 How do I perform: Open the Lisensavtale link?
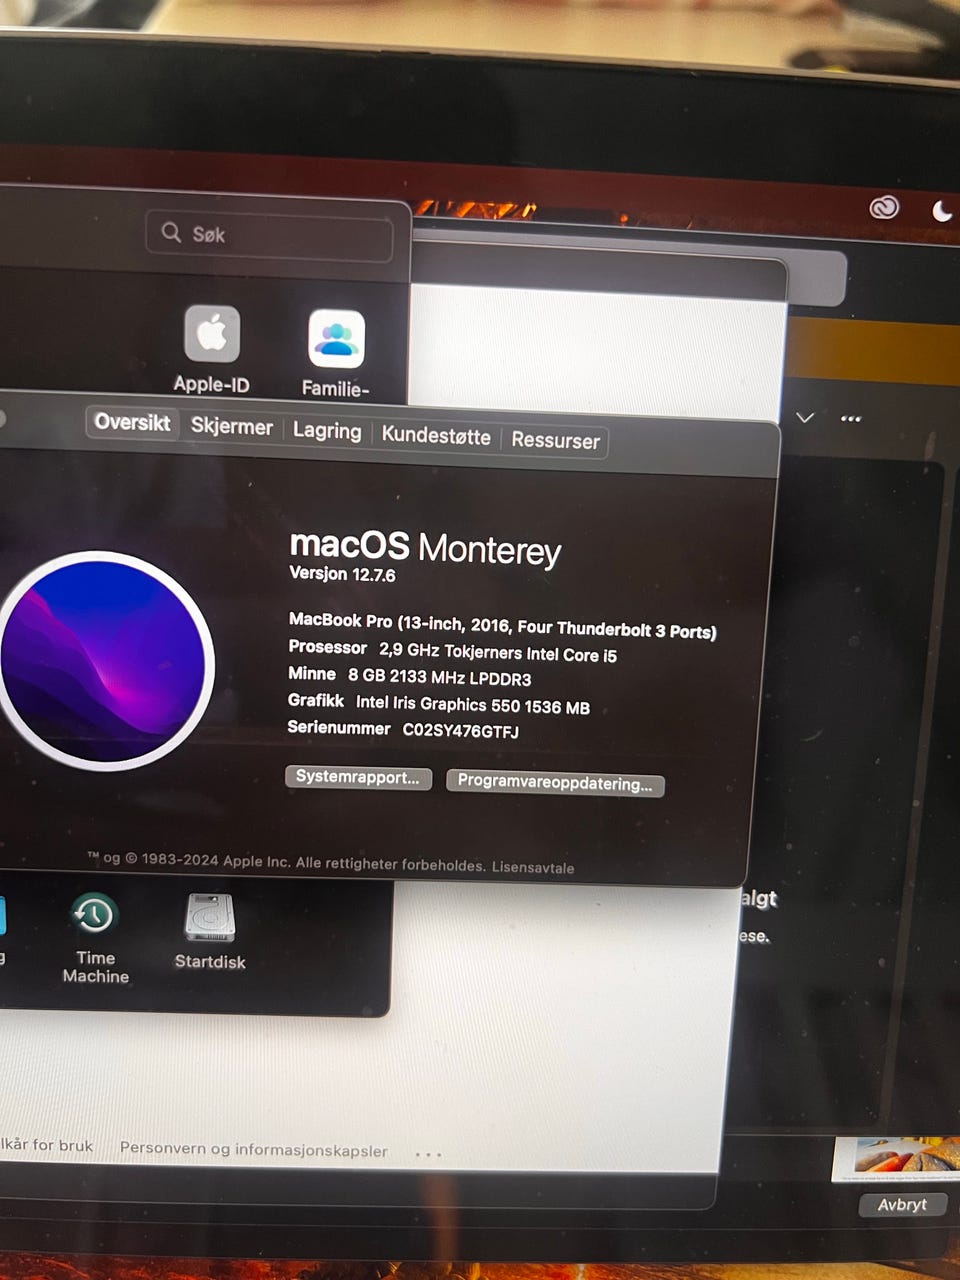tap(533, 867)
